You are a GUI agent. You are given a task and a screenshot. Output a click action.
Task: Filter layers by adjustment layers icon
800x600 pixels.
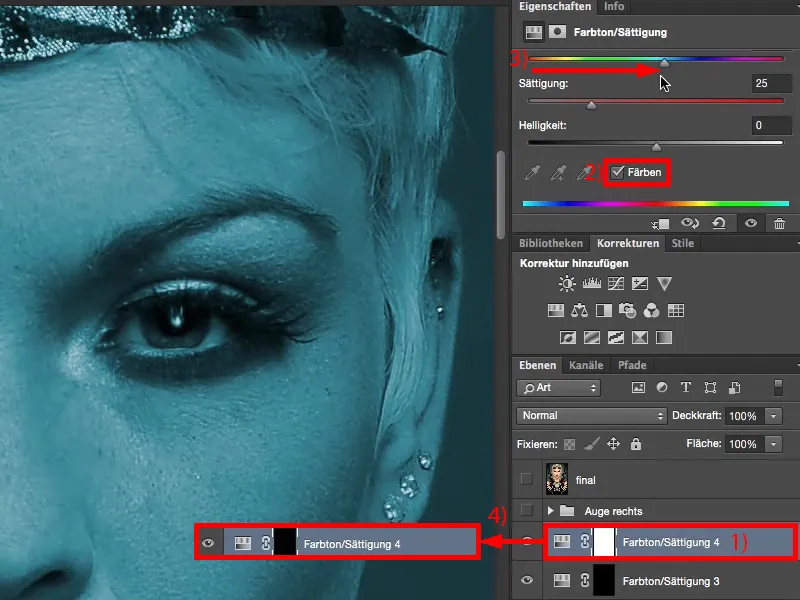tap(662, 388)
